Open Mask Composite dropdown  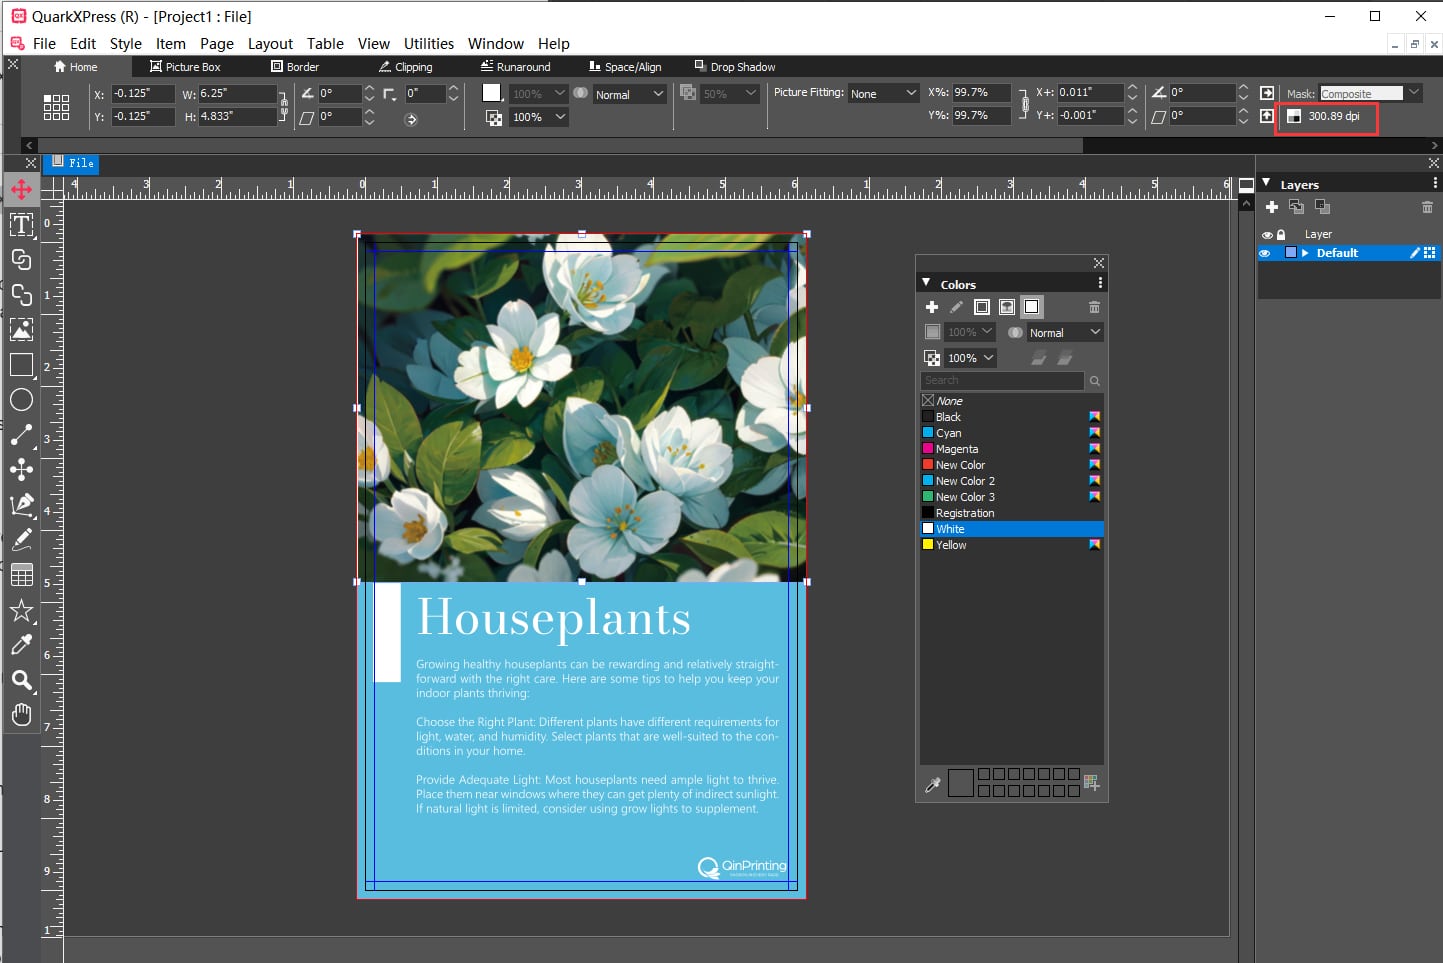click(1370, 93)
